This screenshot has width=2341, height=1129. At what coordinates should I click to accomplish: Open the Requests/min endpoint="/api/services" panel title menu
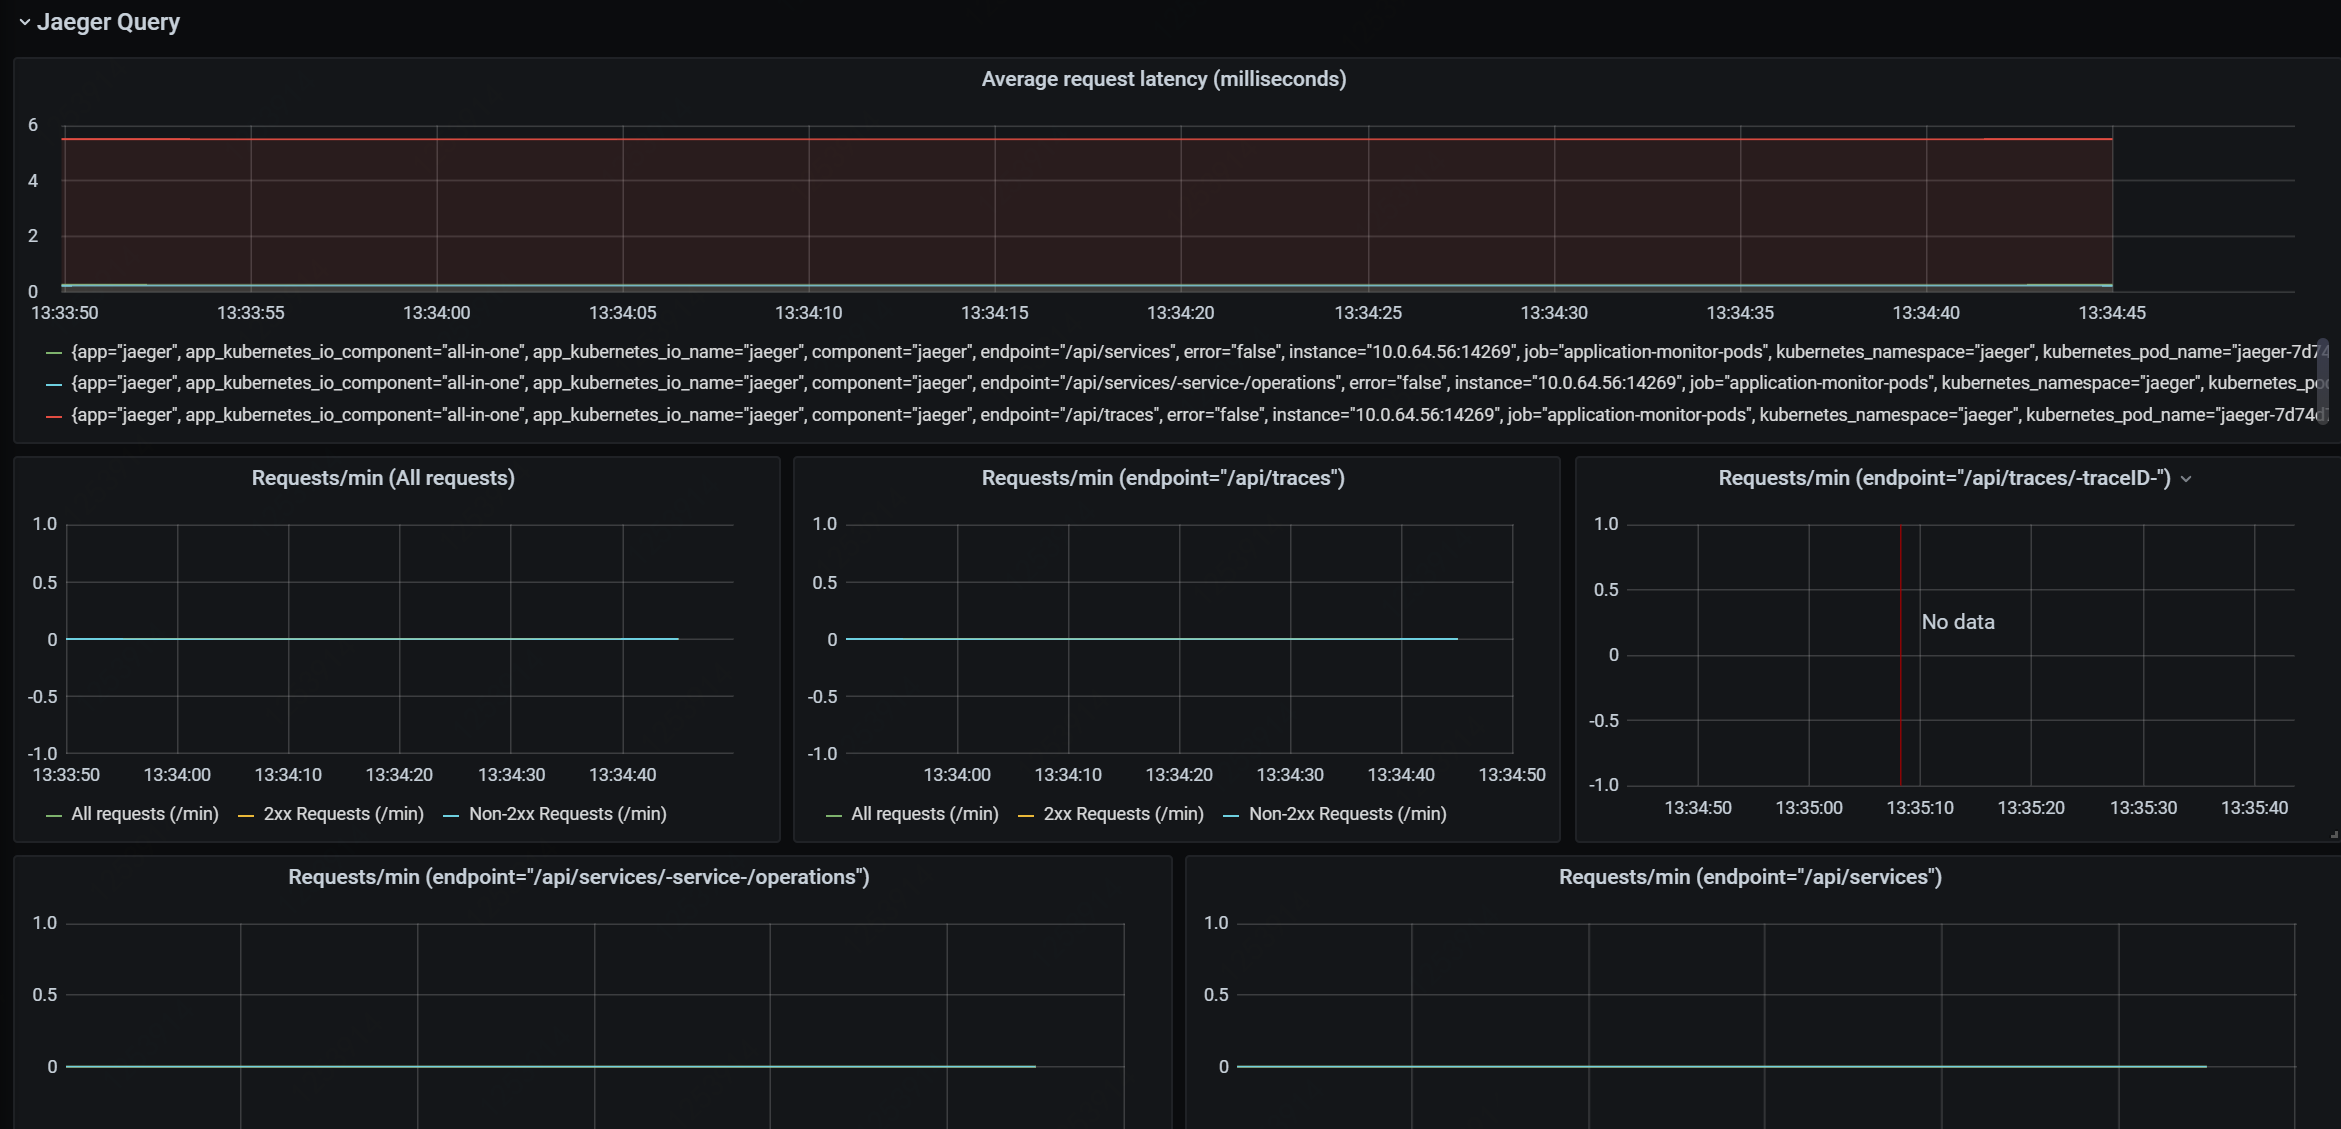[x=1749, y=877]
